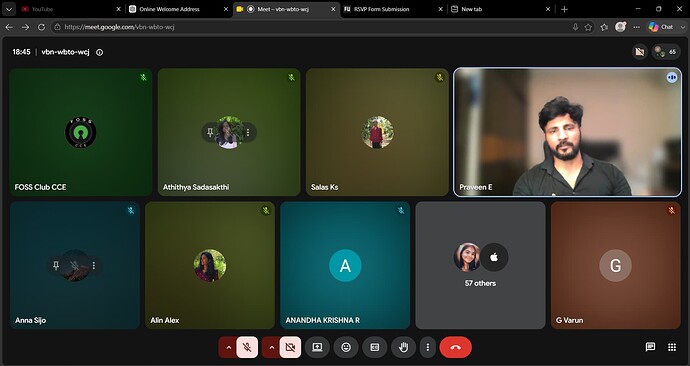The width and height of the screenshot is (690, 366).
Task: Close the RSVP Form Submission tab
Action: (x=440, y=9)
